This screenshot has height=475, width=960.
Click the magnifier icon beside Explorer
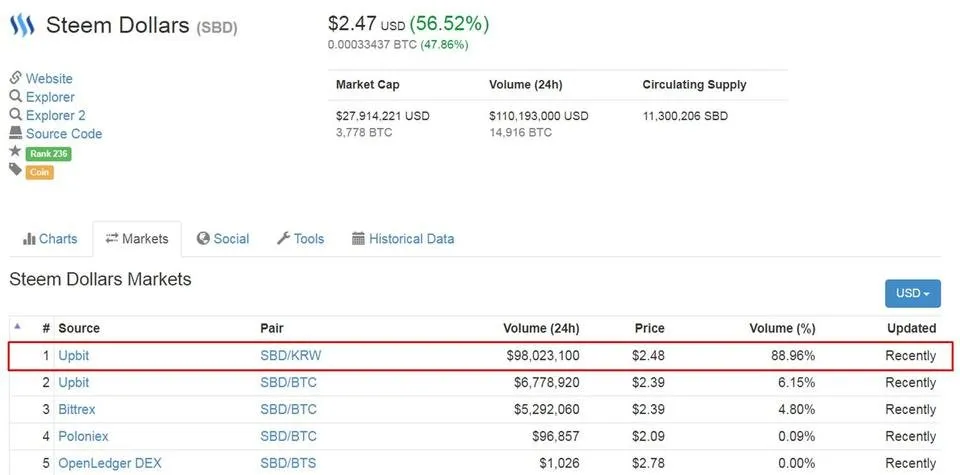[15, 96]
